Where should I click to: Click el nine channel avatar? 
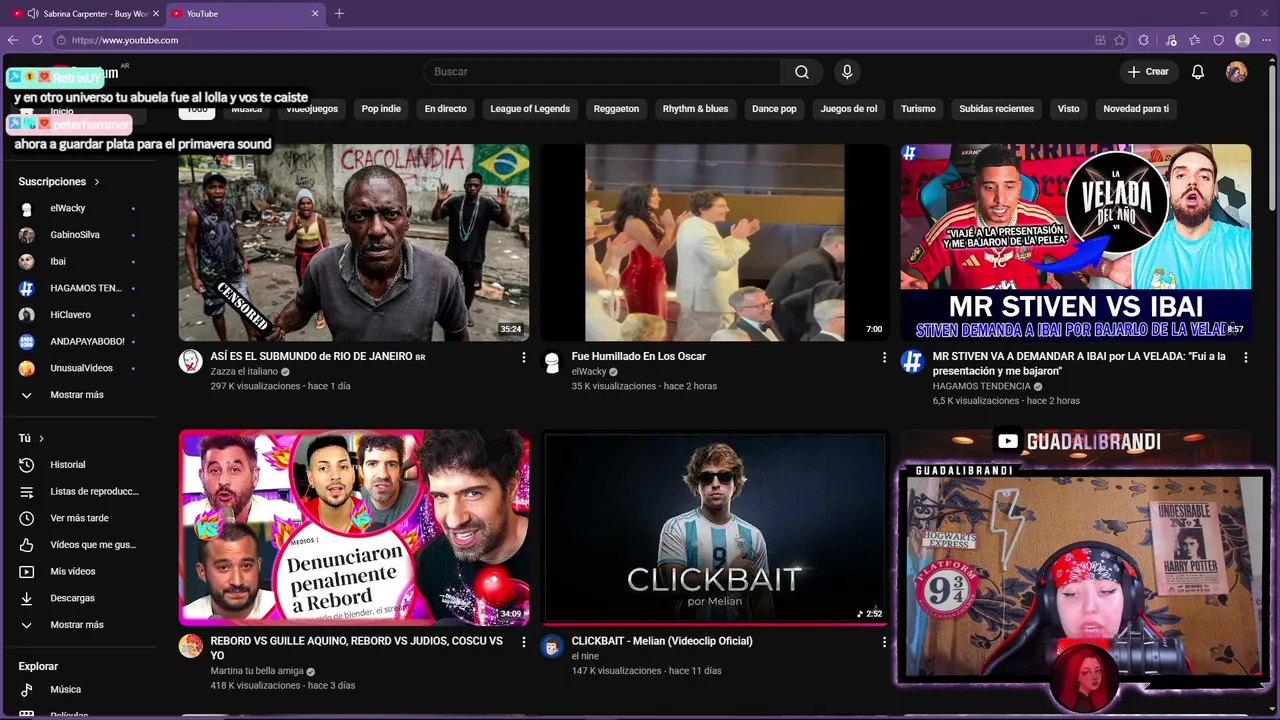tap(552, 646)
